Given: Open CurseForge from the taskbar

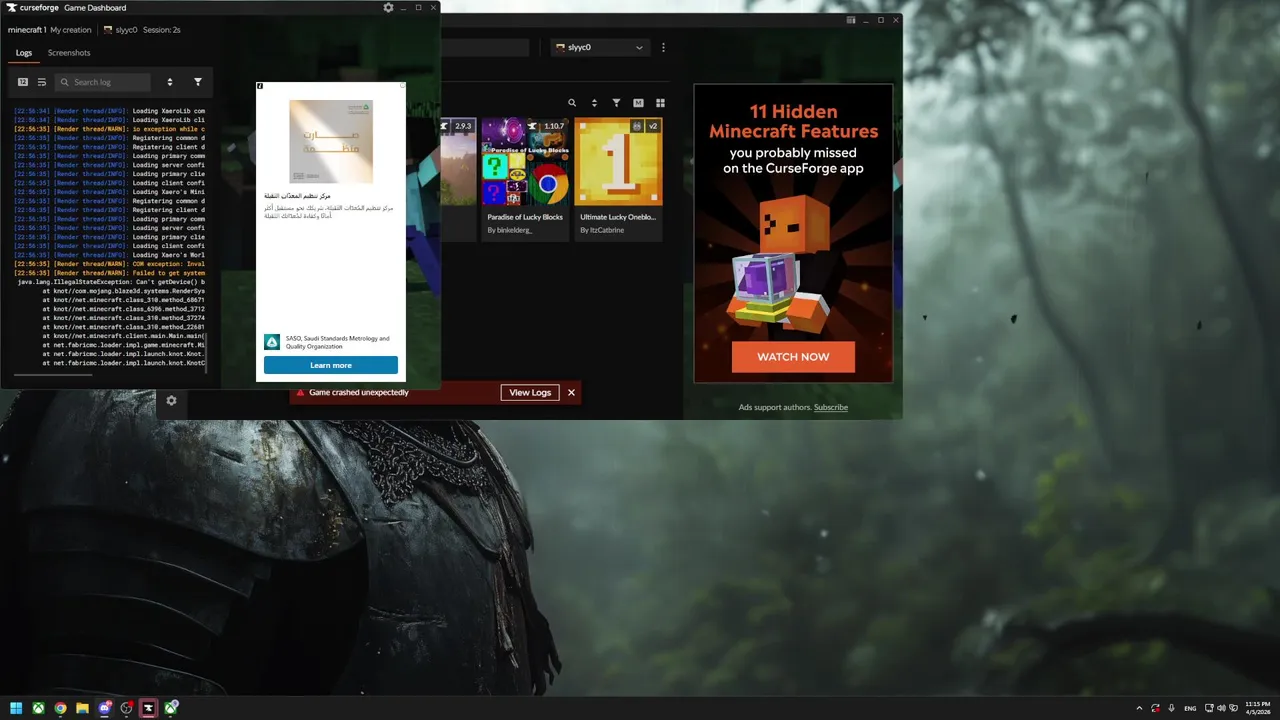Looking at the screenshot, I should click(x=149, y=708).
